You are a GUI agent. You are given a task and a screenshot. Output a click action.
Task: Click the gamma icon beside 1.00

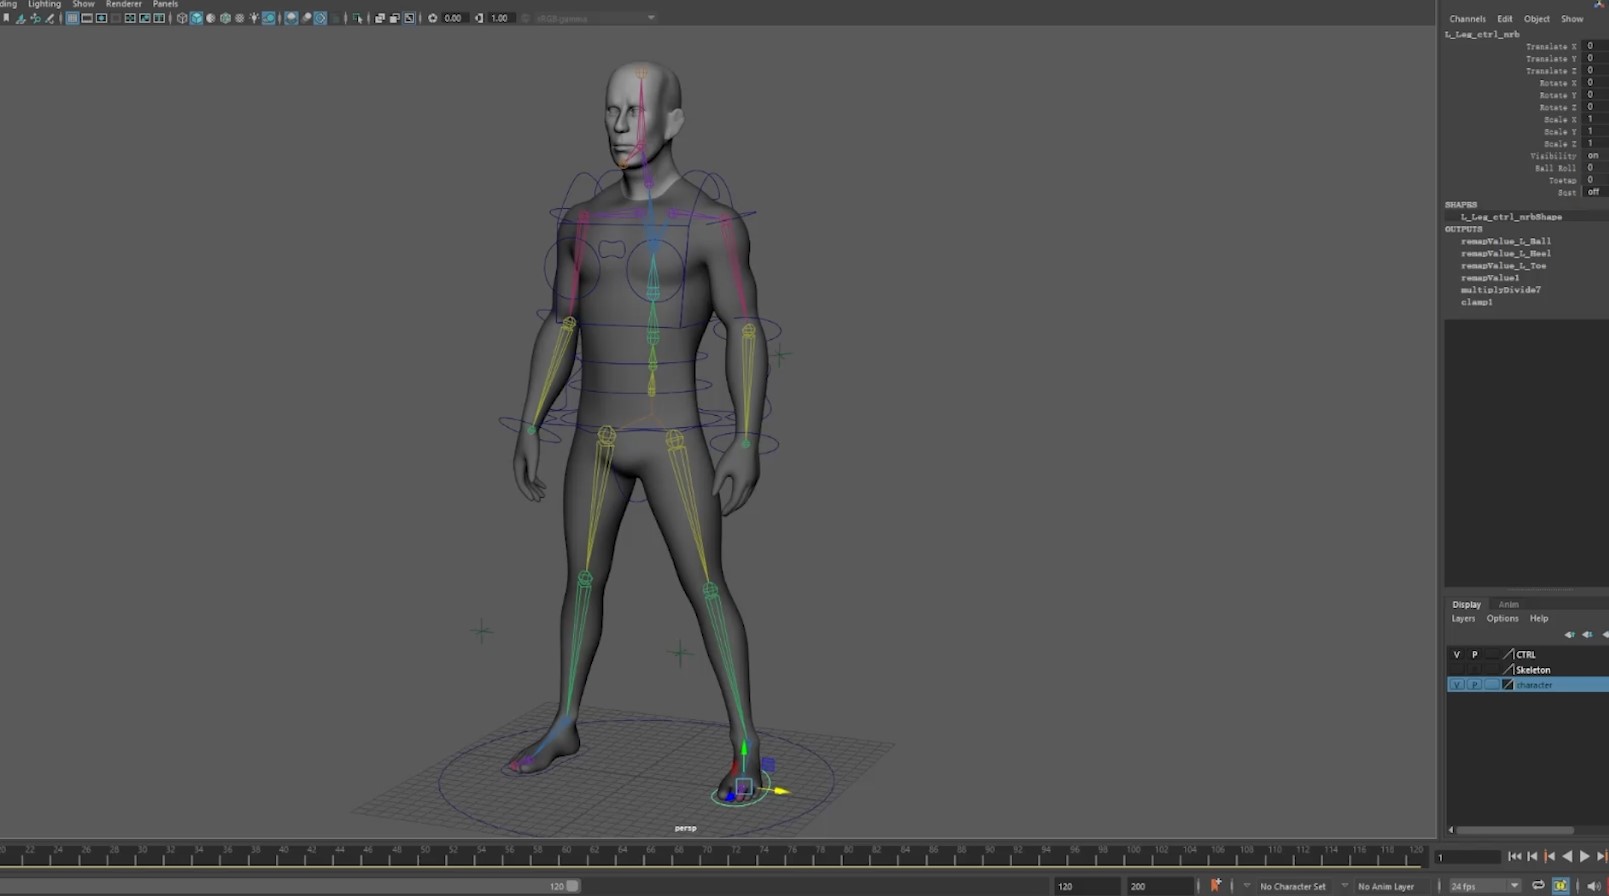[479, 18]
